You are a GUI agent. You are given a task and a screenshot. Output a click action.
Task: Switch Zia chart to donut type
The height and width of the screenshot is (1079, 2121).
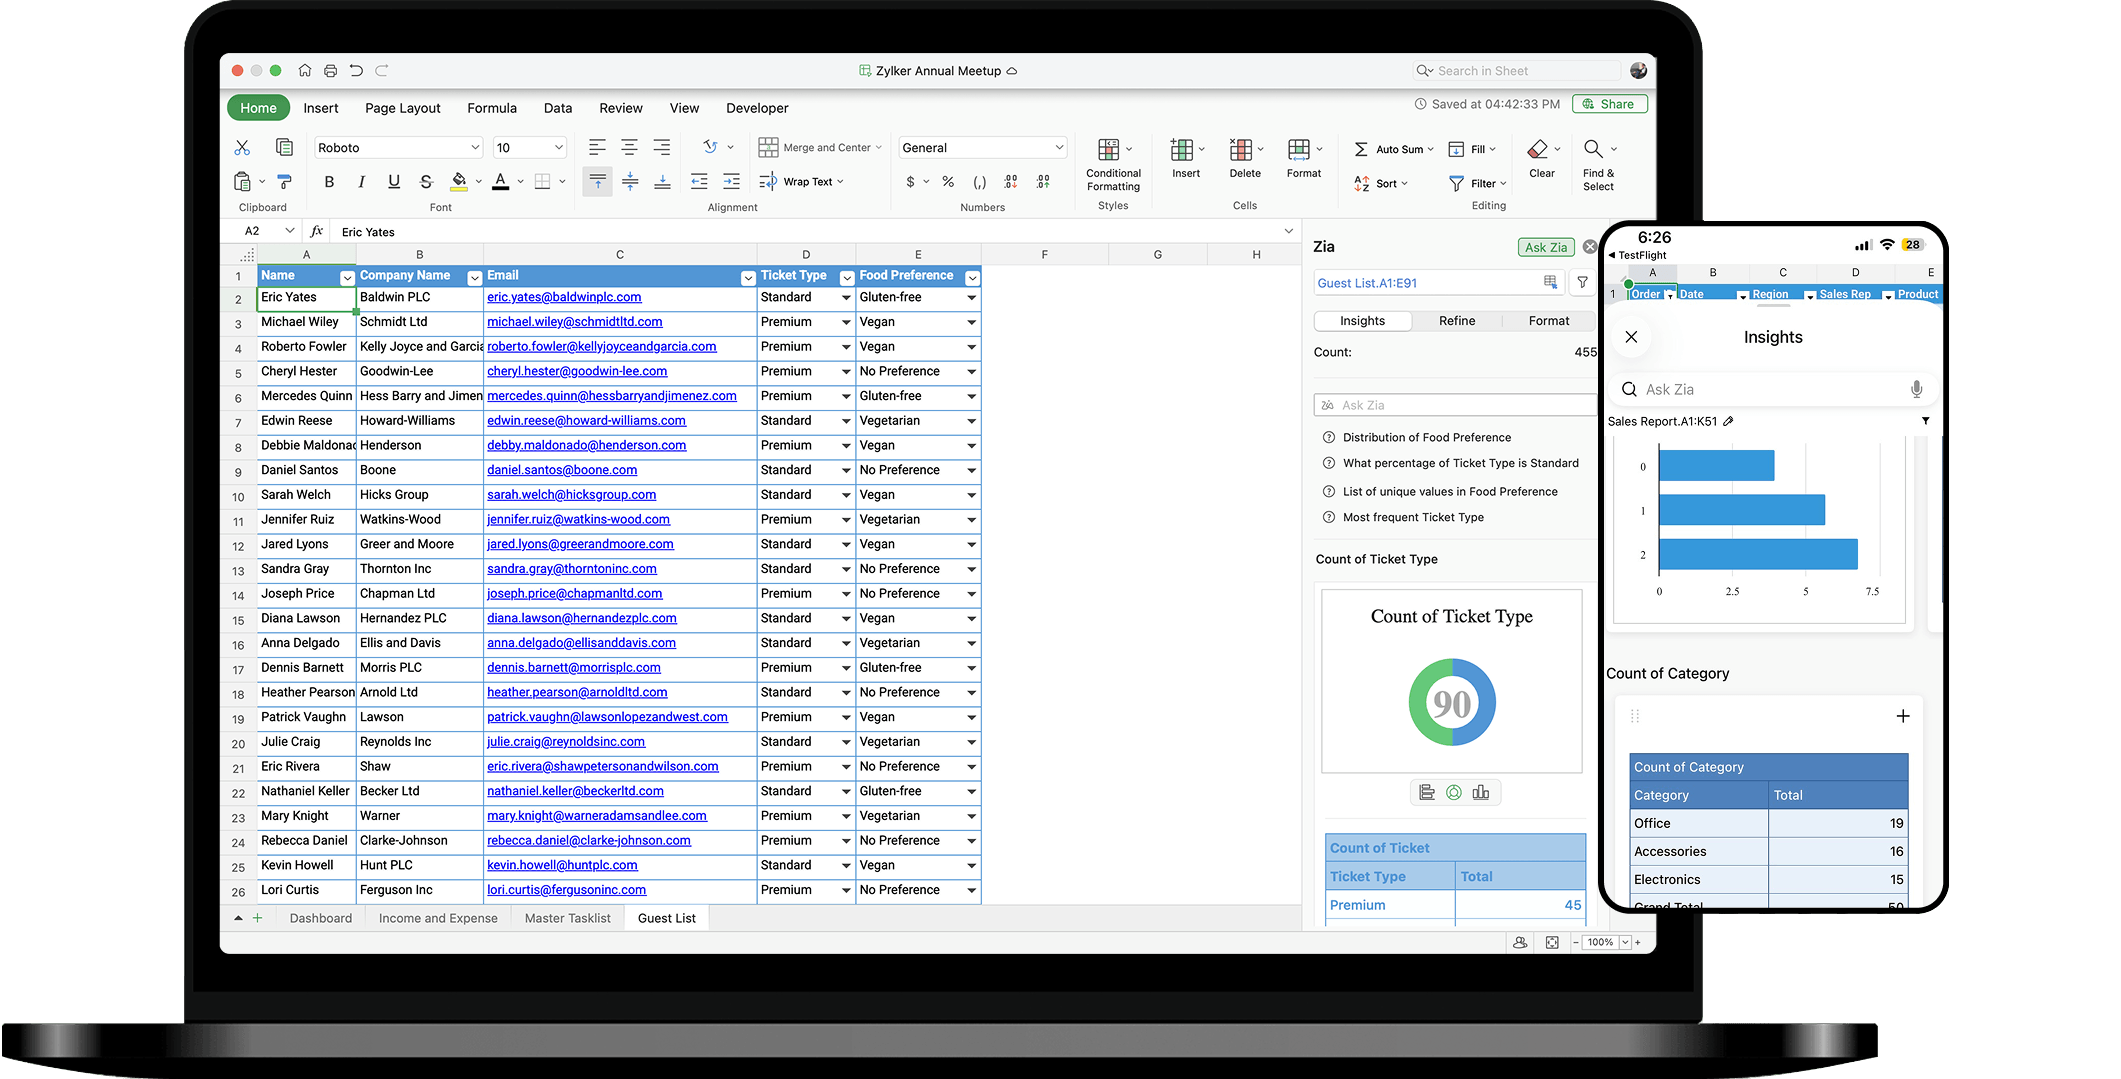coord(1453,793)
